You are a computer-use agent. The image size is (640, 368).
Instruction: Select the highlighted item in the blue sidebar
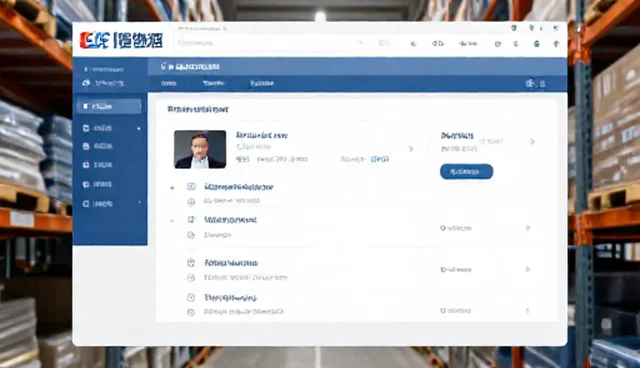click(x=109, y=106)
